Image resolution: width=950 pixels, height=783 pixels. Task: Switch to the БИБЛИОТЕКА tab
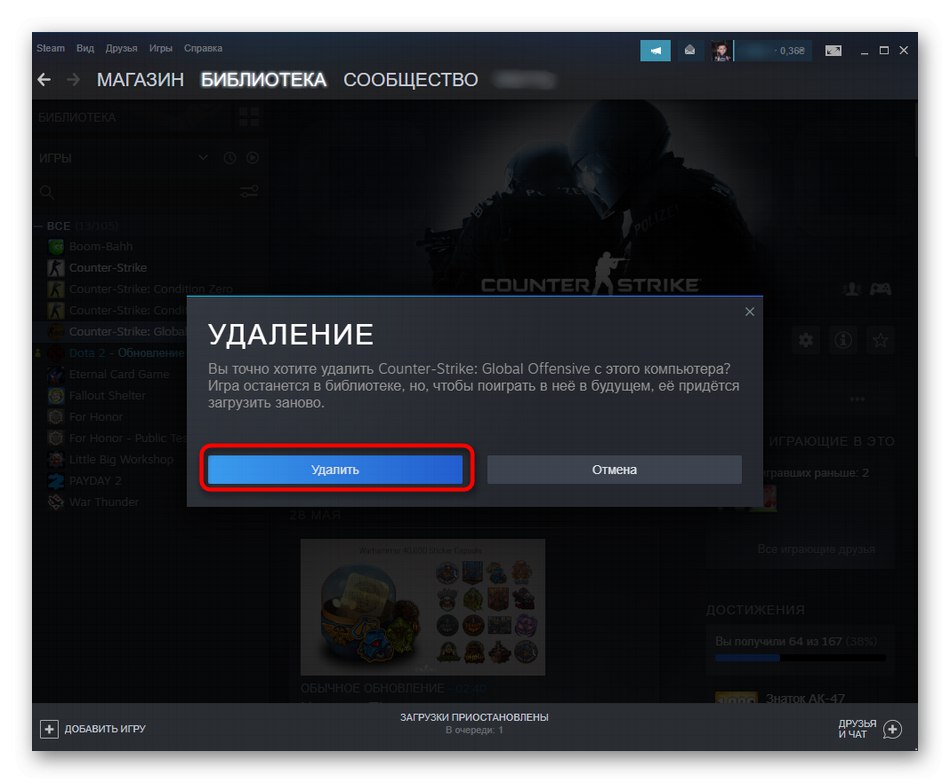264,79
